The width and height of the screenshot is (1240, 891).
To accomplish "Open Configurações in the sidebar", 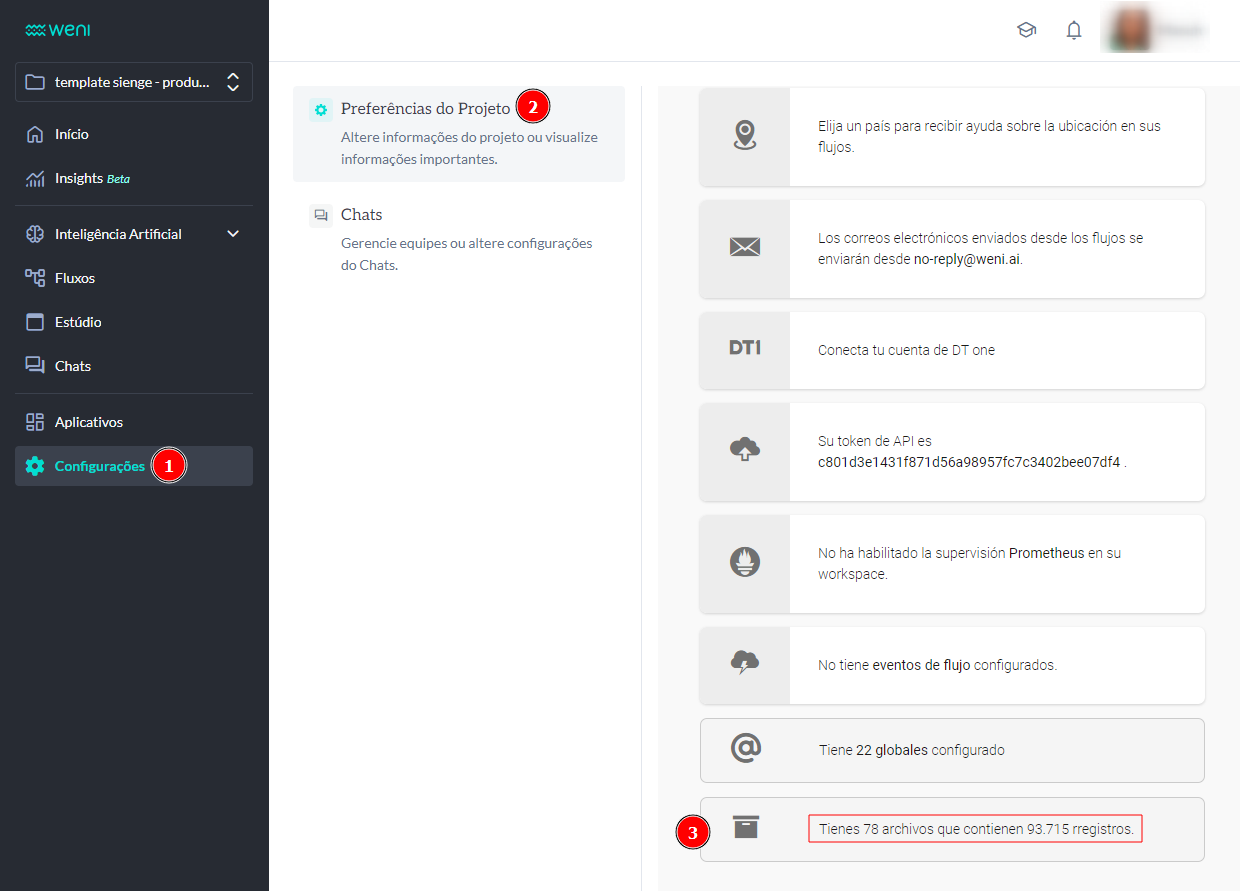I will (98, 465).
